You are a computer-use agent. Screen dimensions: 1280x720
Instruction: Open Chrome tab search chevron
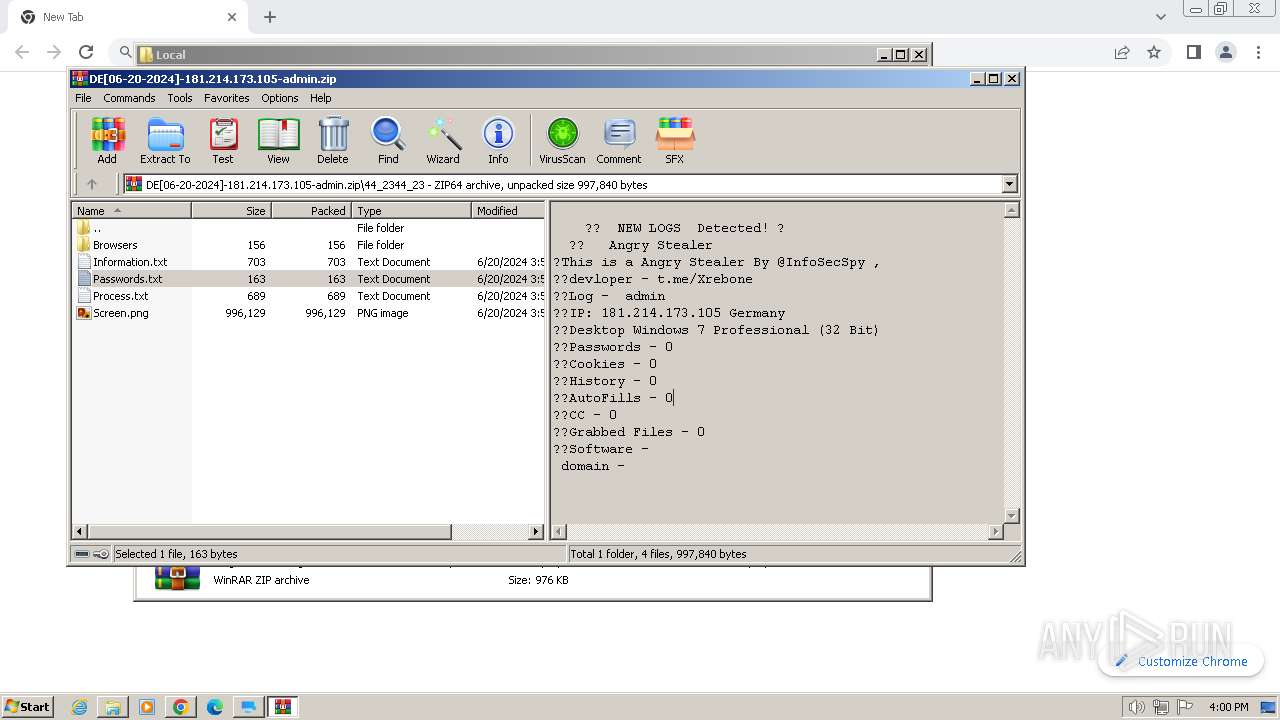[x=1161, y=17]
